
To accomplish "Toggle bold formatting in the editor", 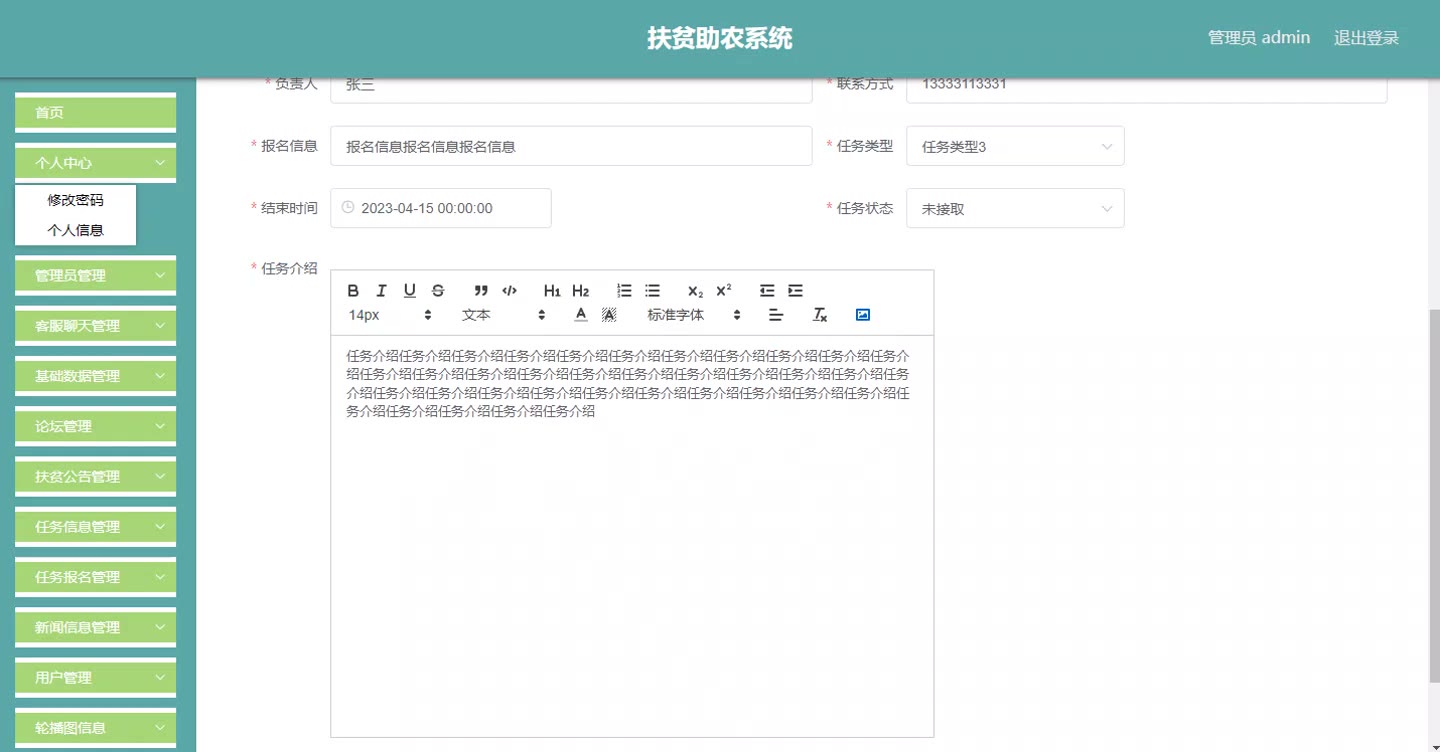I will coord(353,291).
